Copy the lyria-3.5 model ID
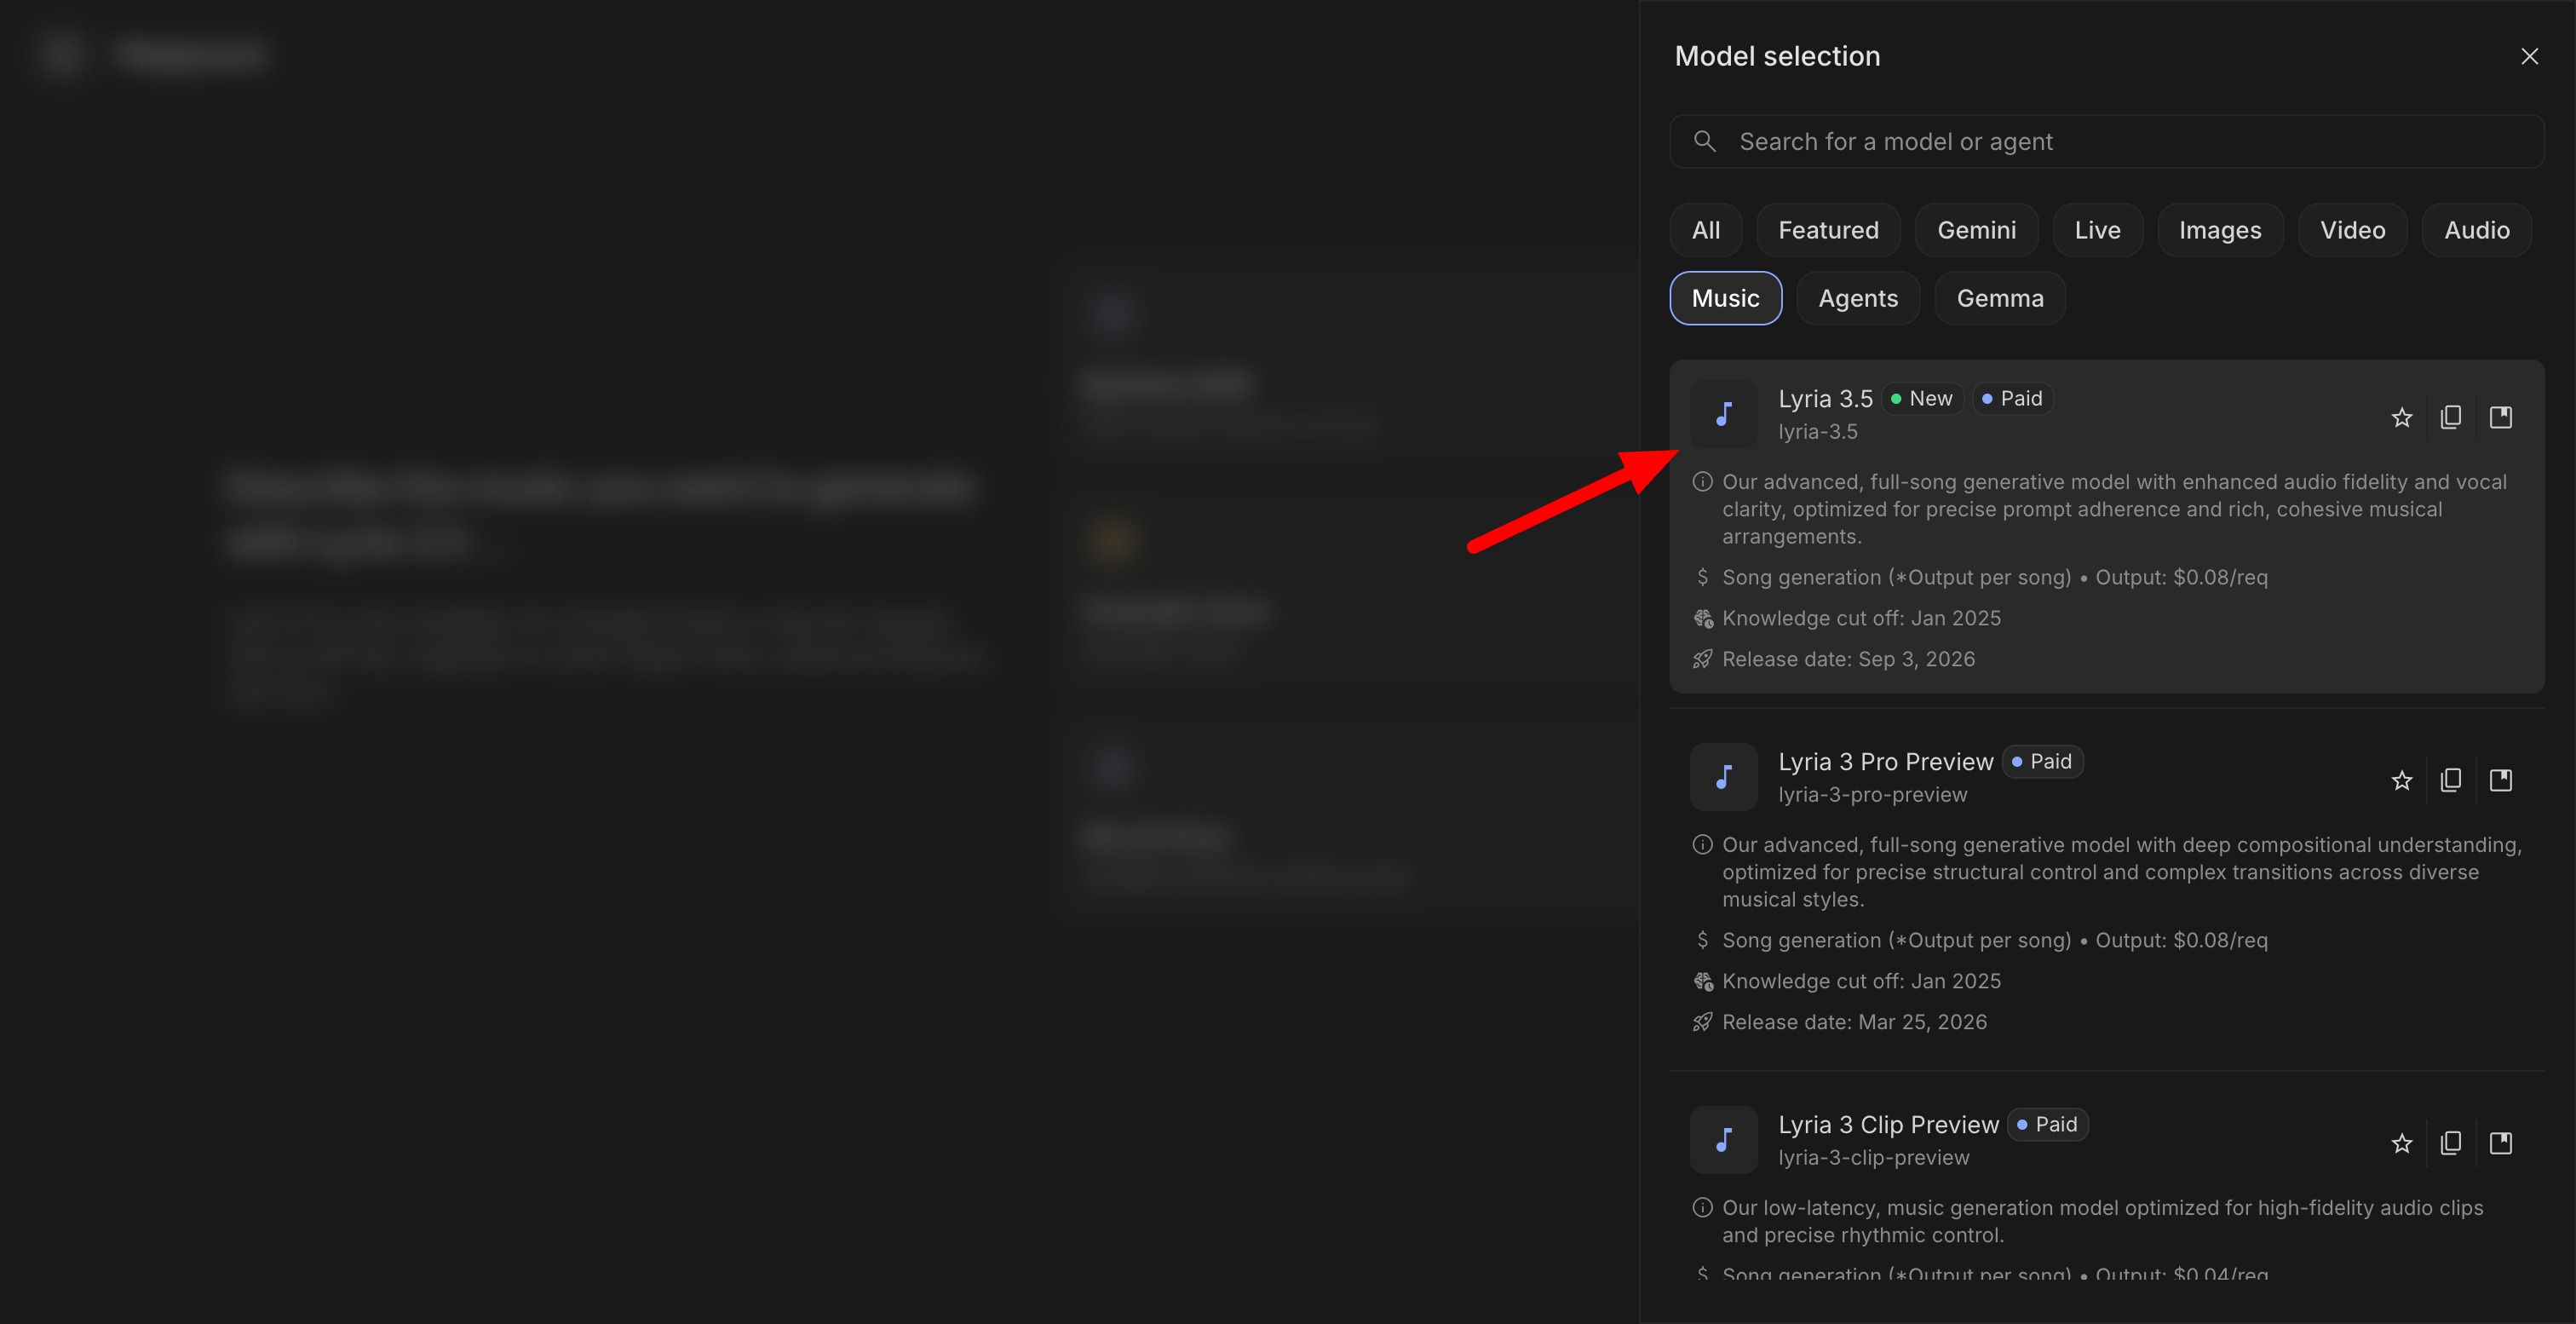 point(2451,417)
